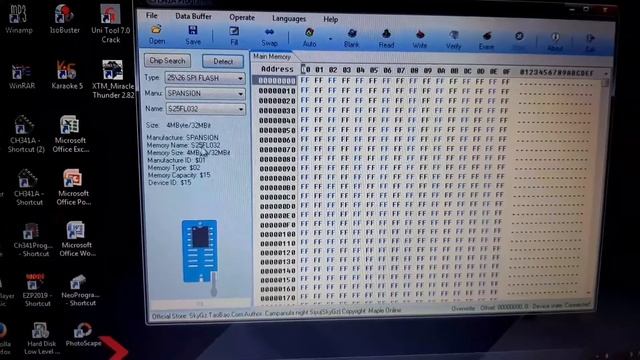Select the Microsoft Office Word desktop icon

tap(77, 239)
